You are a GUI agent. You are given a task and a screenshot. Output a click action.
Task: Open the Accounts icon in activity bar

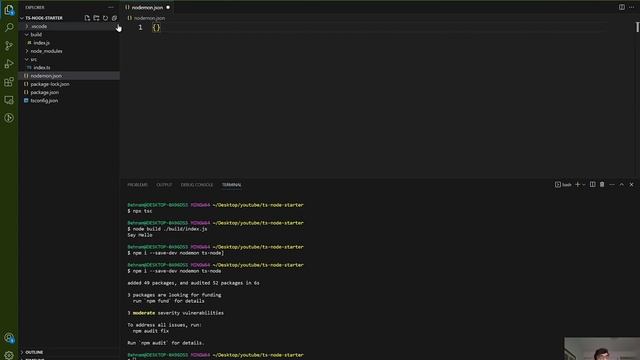[x=9, y=338]
